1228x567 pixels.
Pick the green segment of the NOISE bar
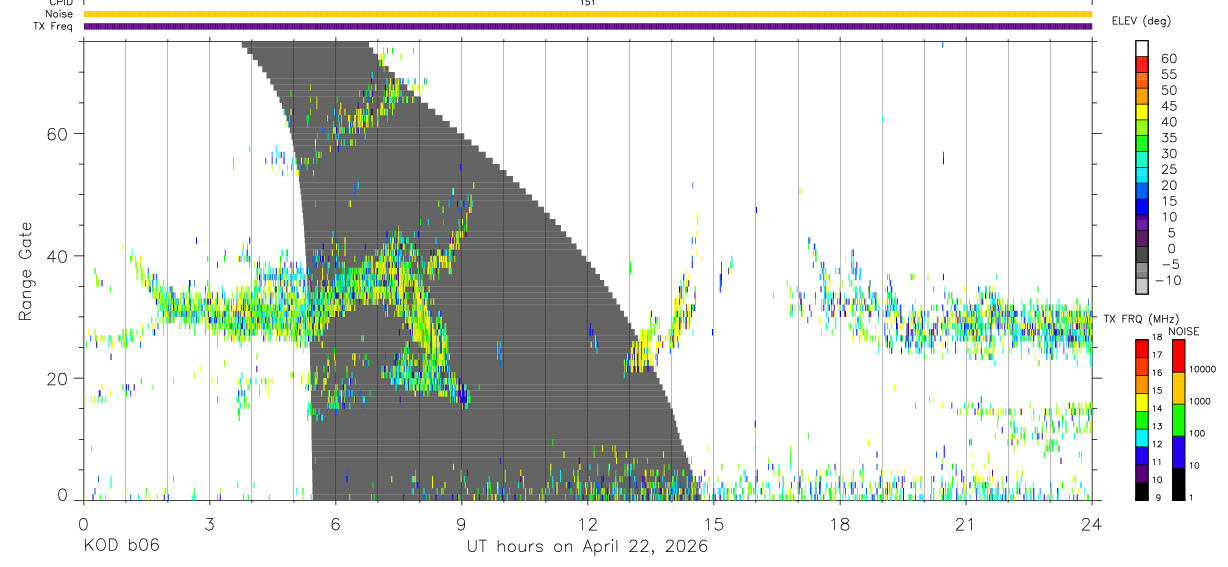1178,420
